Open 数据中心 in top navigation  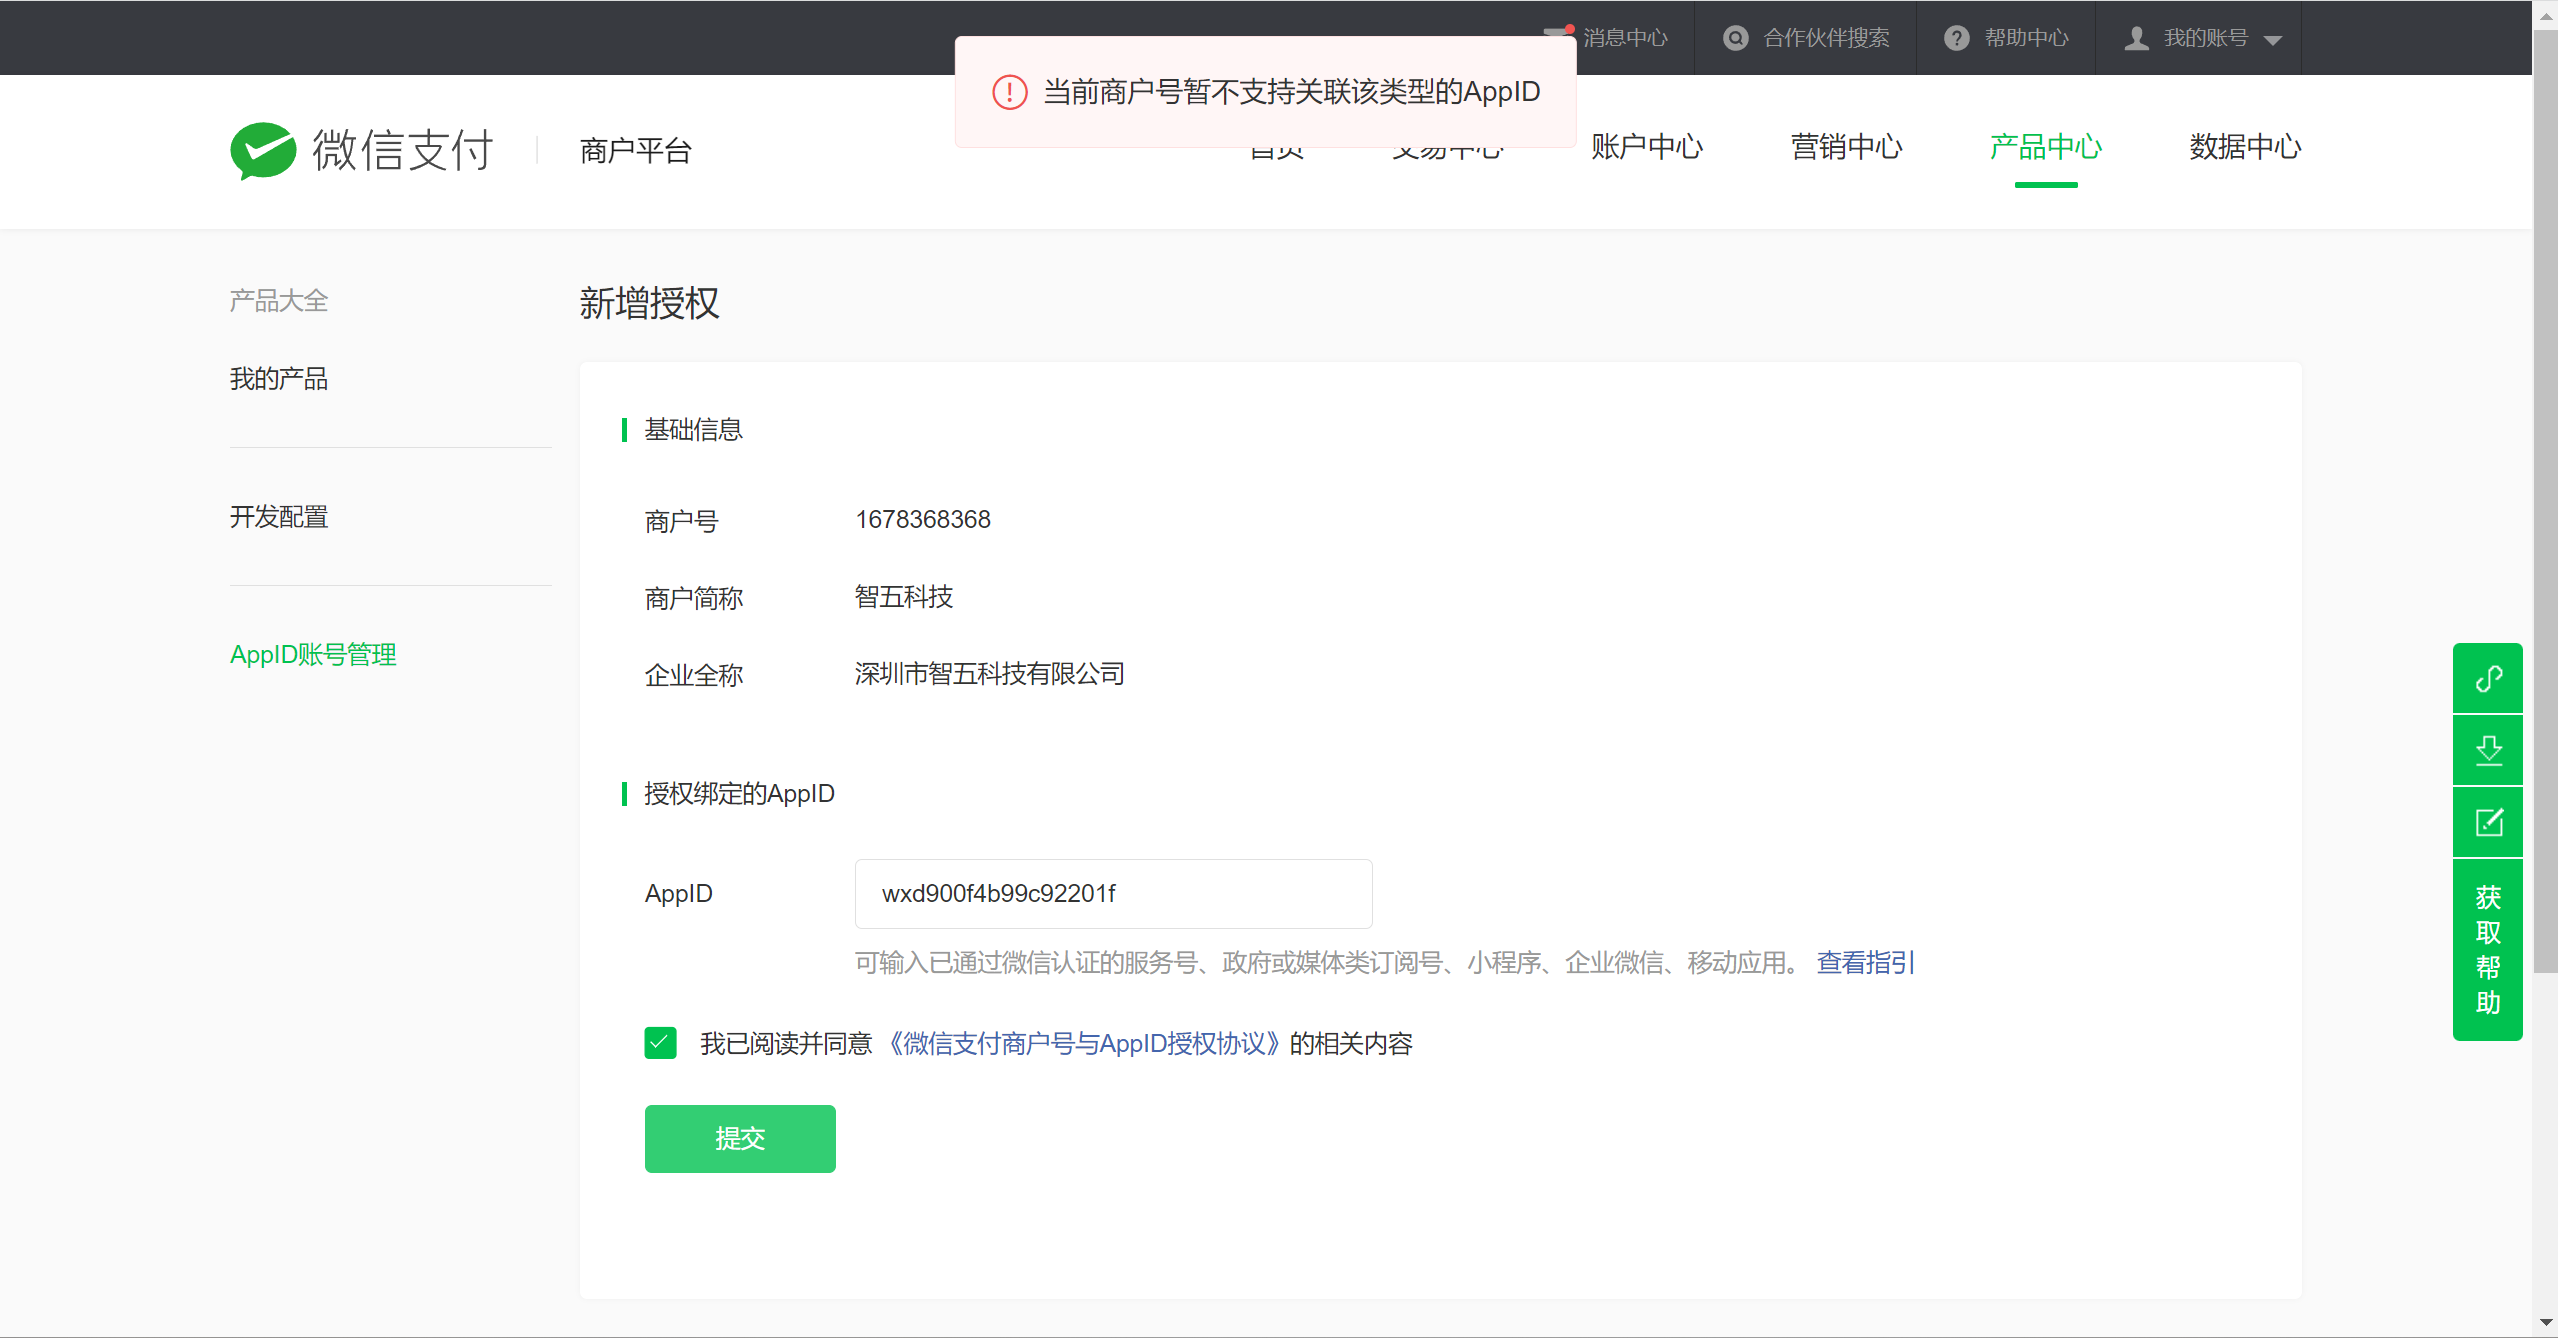[2245, 147]
